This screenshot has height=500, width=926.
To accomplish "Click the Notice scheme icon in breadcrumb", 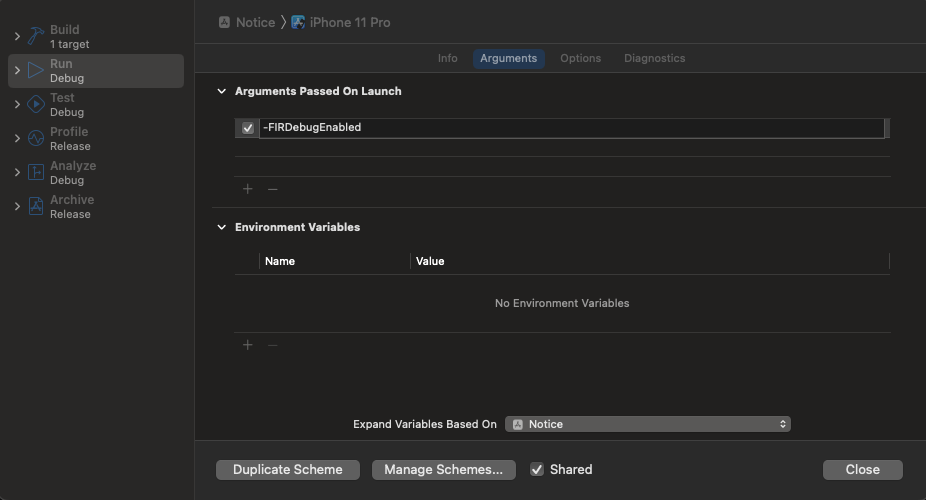I will tap(224, 22).
